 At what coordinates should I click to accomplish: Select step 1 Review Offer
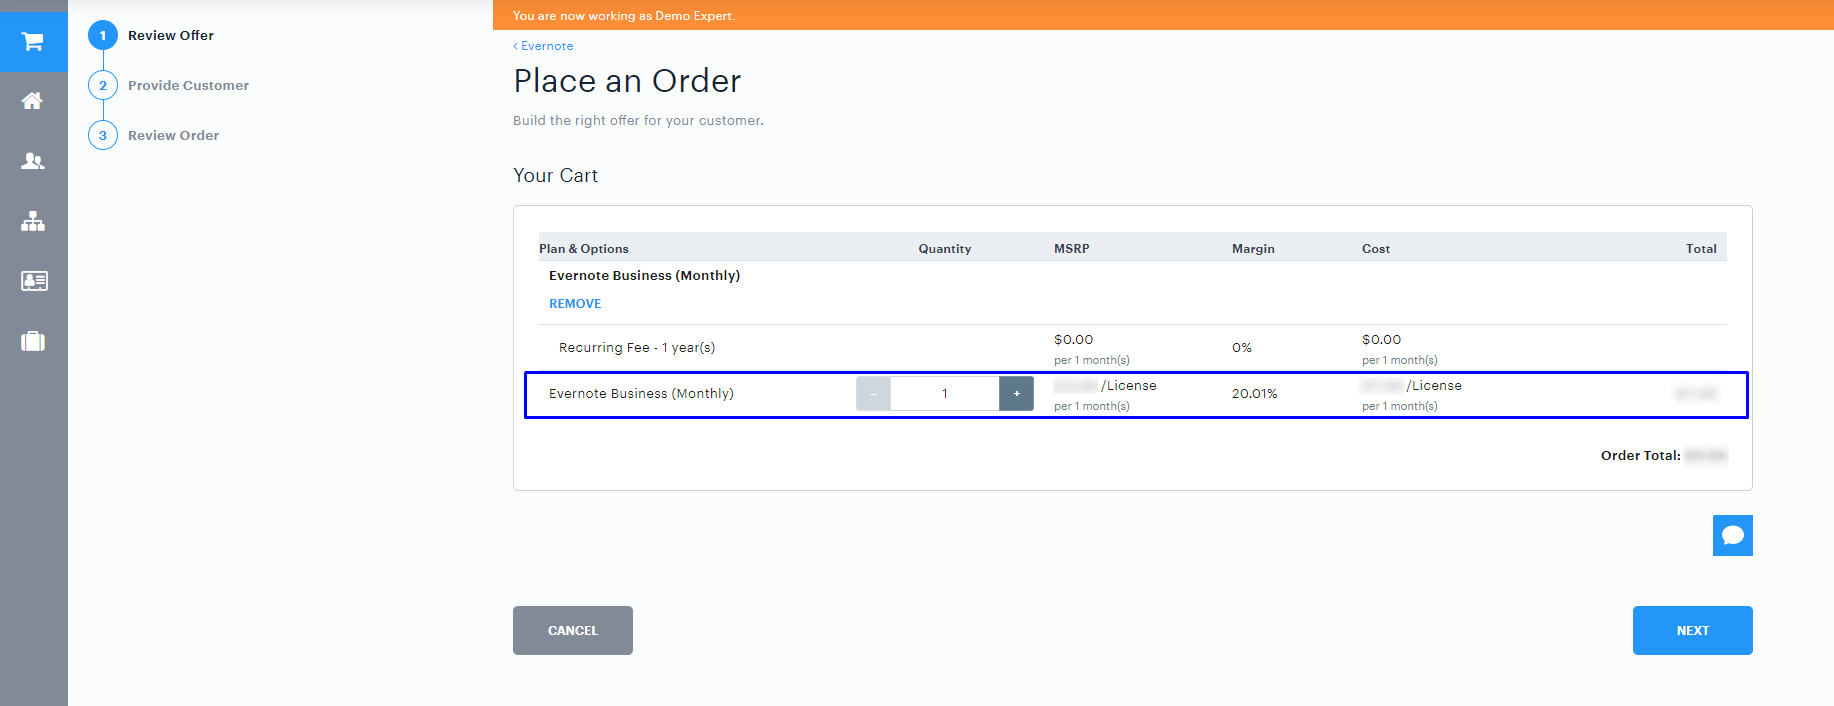(152, 35)
